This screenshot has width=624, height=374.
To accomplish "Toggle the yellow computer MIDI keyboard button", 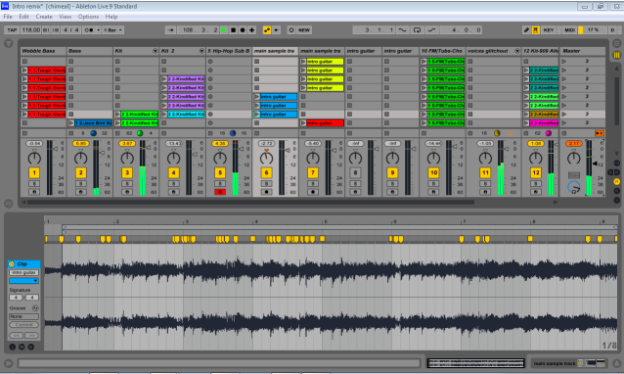I will [536, 30].
